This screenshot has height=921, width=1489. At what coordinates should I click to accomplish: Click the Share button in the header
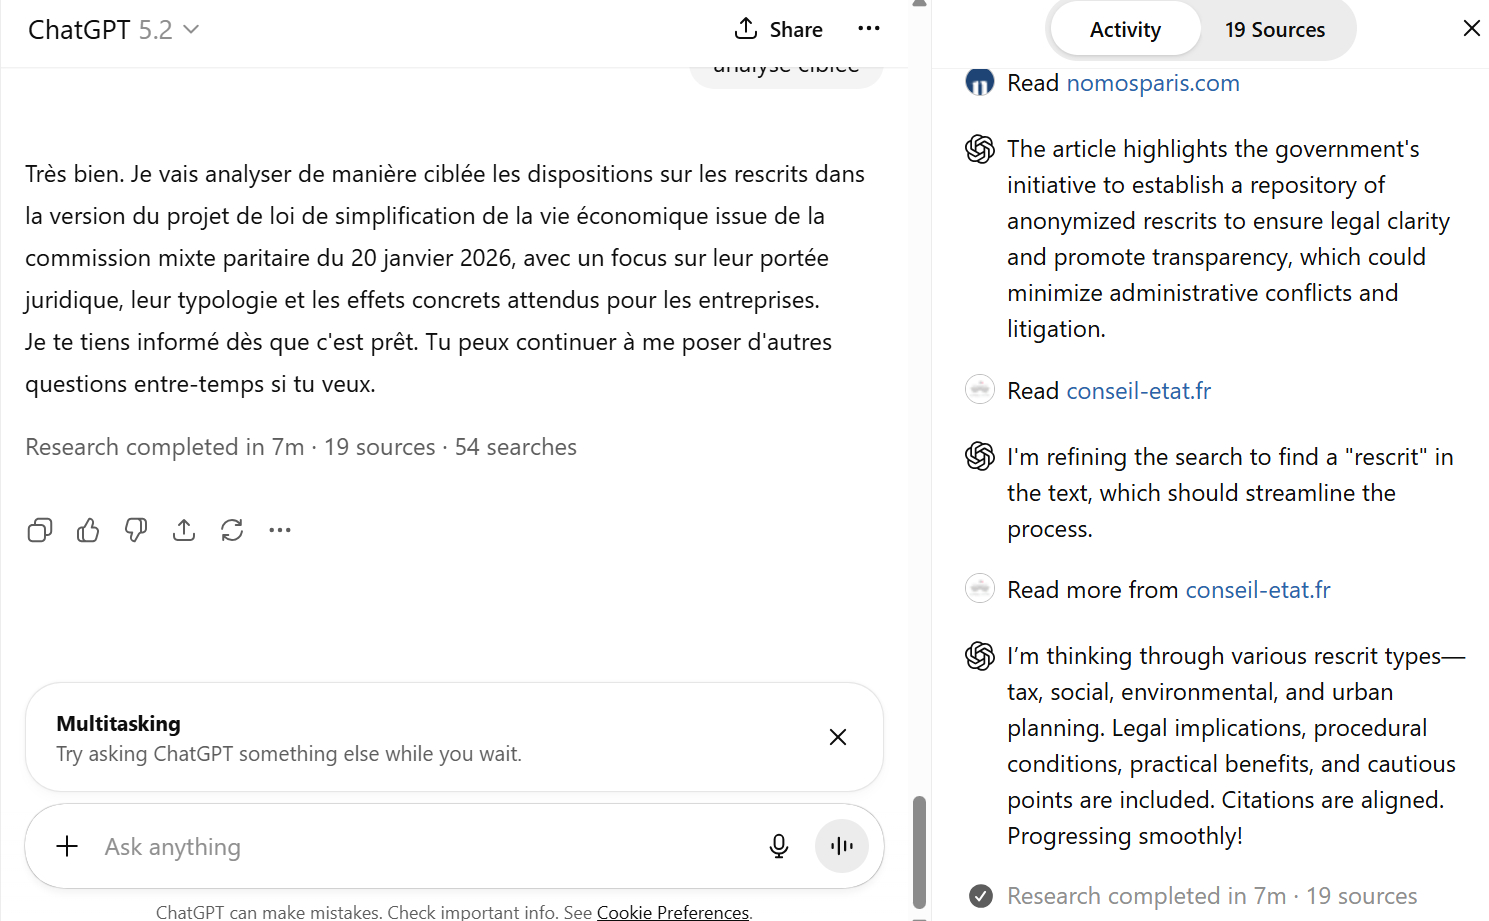point(779,30)
